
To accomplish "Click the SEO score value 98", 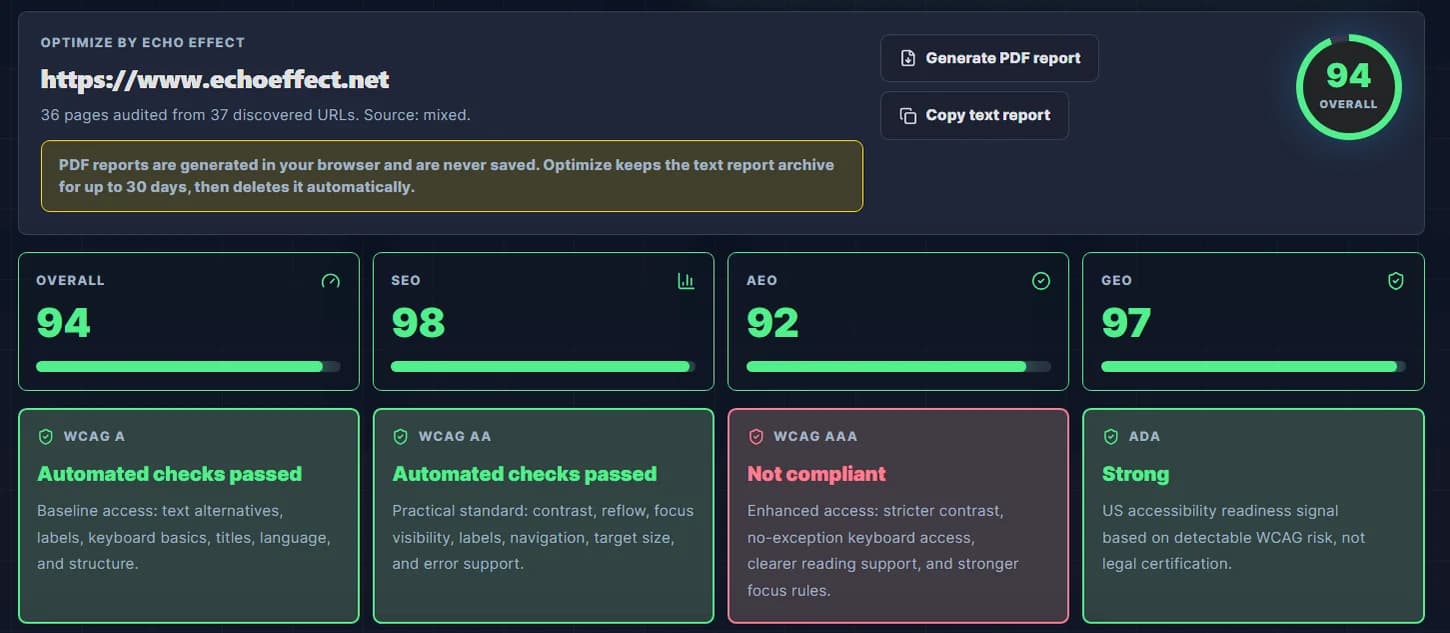I will pyautogui.click(x=418, y=323).
